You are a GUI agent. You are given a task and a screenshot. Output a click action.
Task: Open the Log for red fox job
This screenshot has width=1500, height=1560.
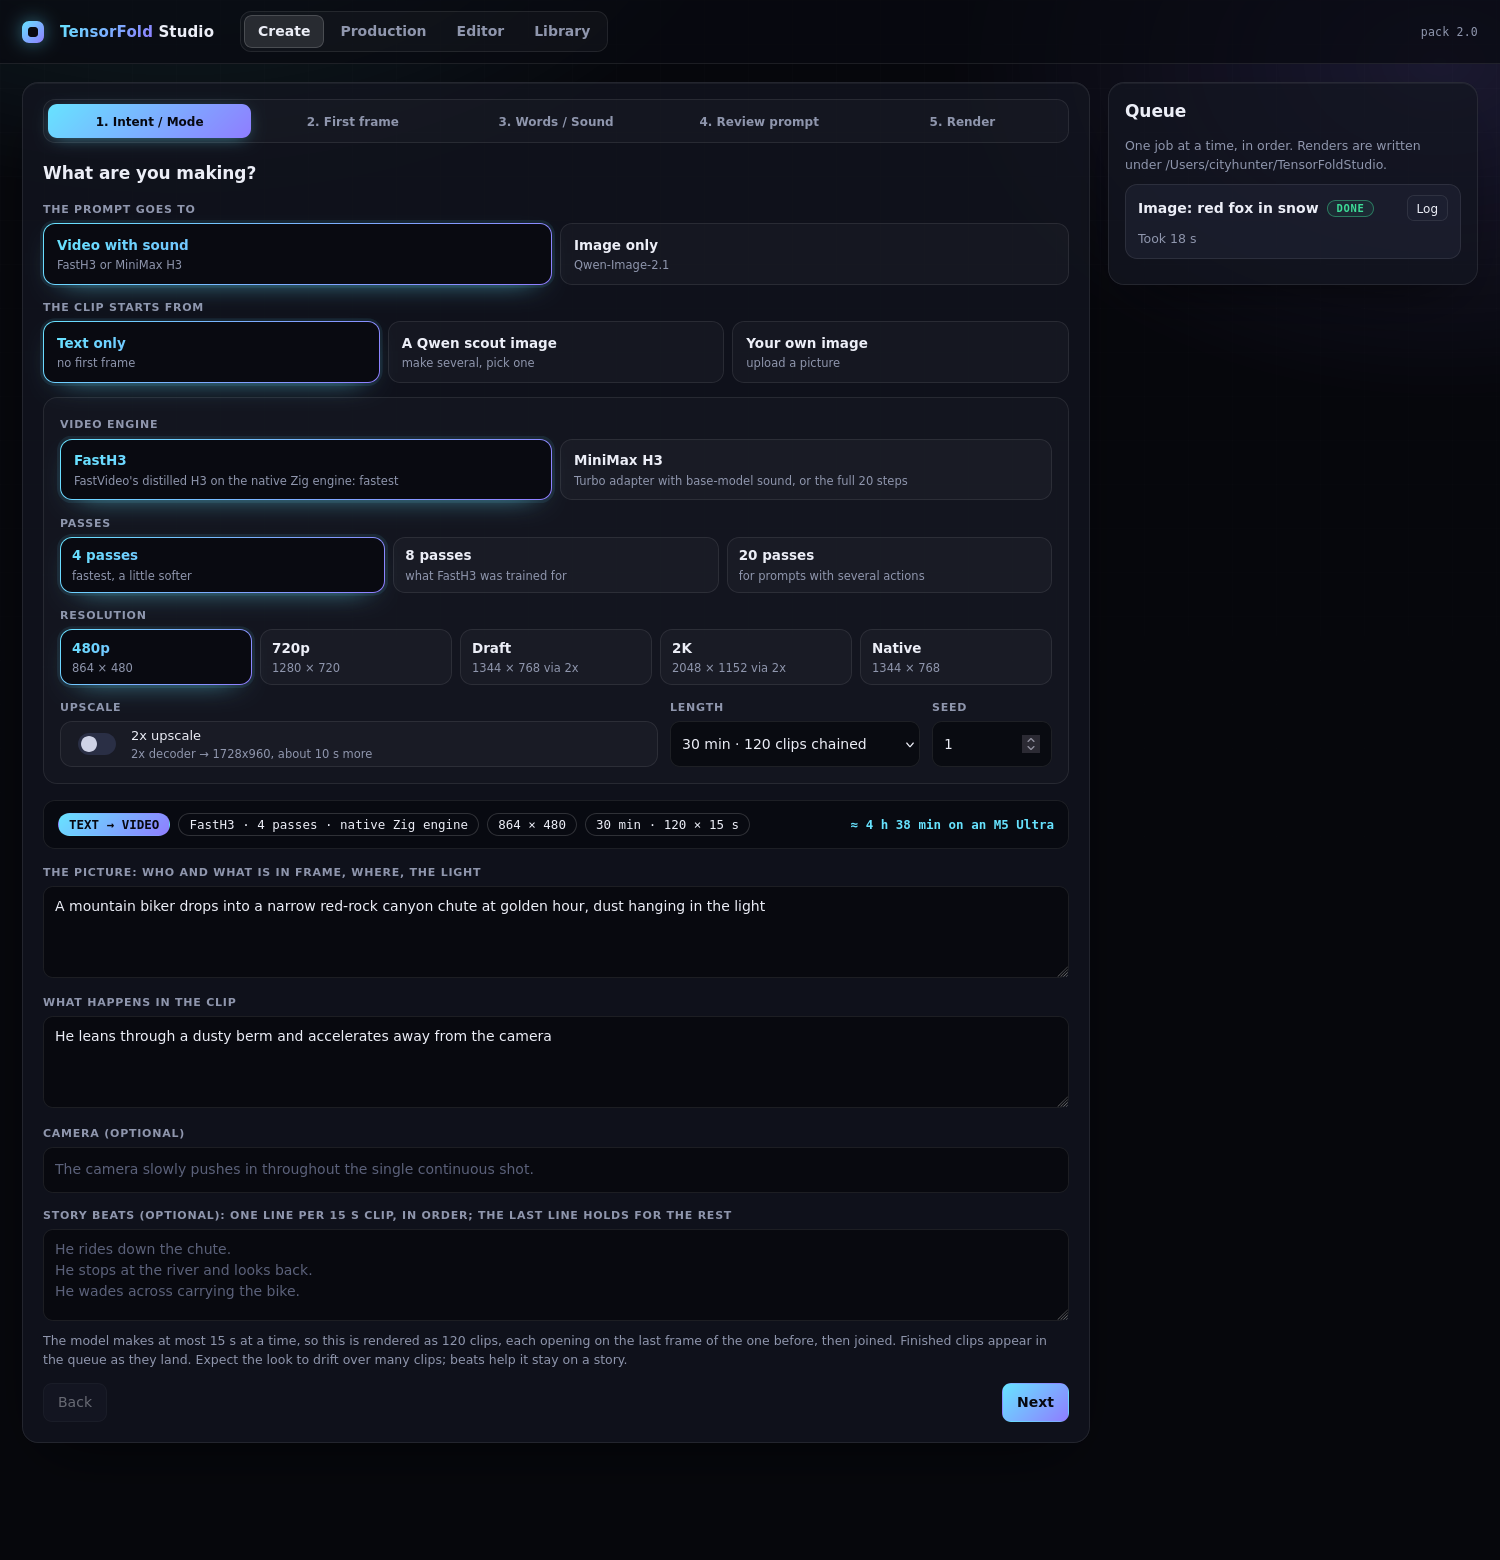1427,208
